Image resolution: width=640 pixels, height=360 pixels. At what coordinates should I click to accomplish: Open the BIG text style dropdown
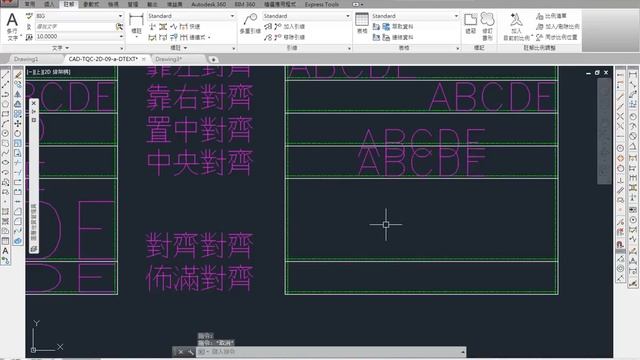pos(120,16)
